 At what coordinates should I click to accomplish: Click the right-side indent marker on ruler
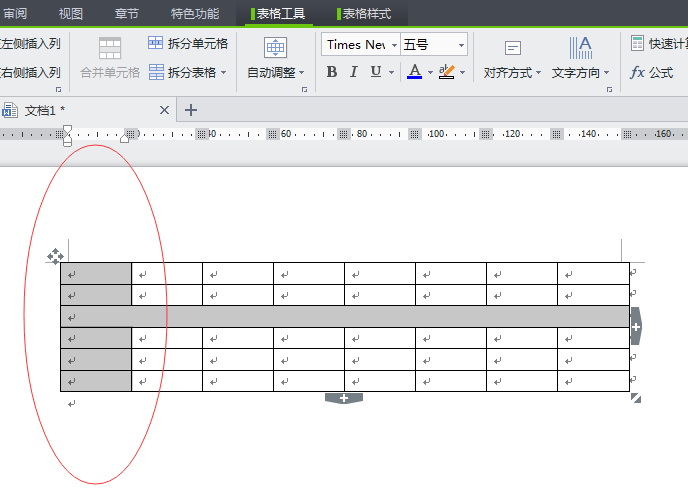pos(125,139)
